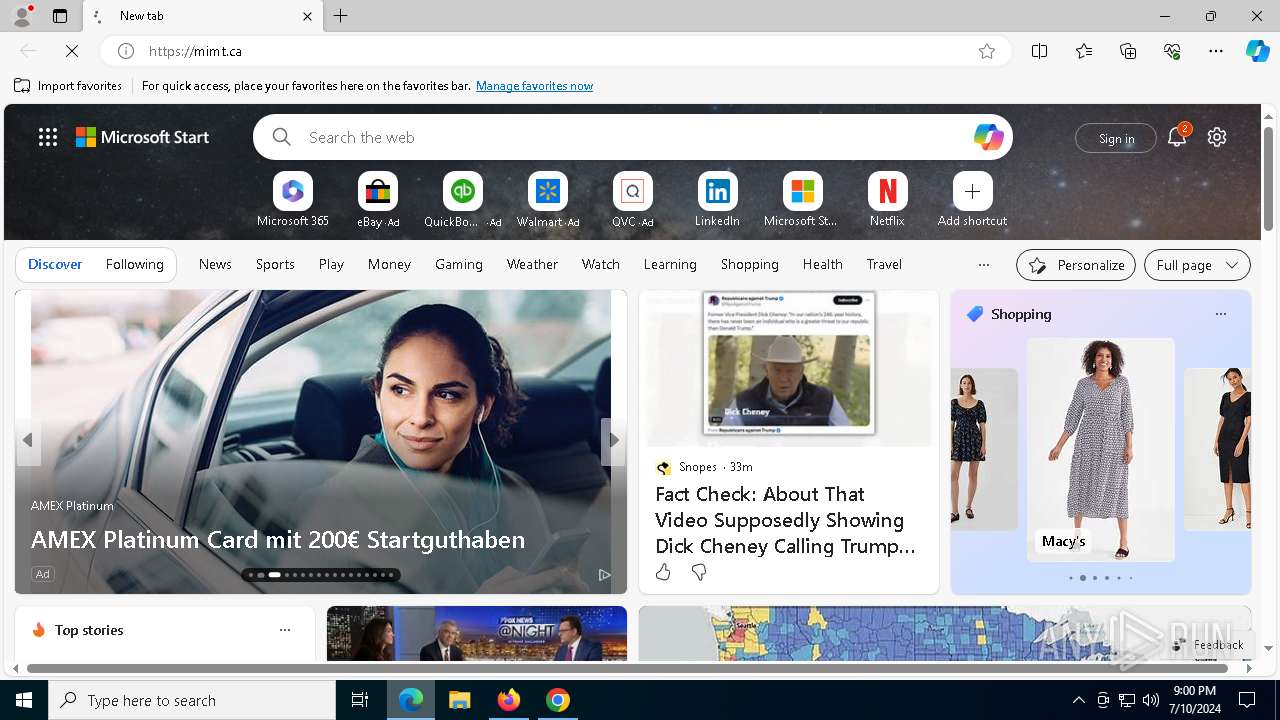Open Top stories card options menu
The height and width of the screenshot is (720, 1280).
285,630
